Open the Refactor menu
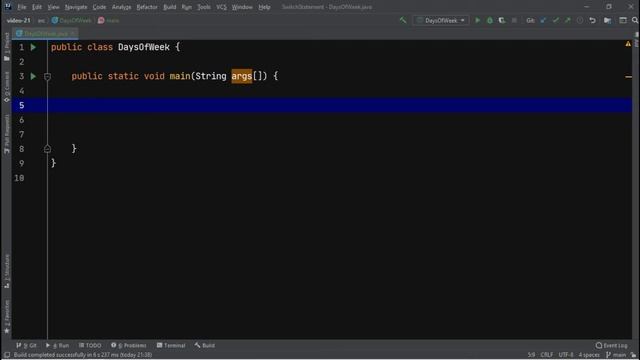Image resolution: width=640 pixels, height=360 pixels. click(147, 7)
